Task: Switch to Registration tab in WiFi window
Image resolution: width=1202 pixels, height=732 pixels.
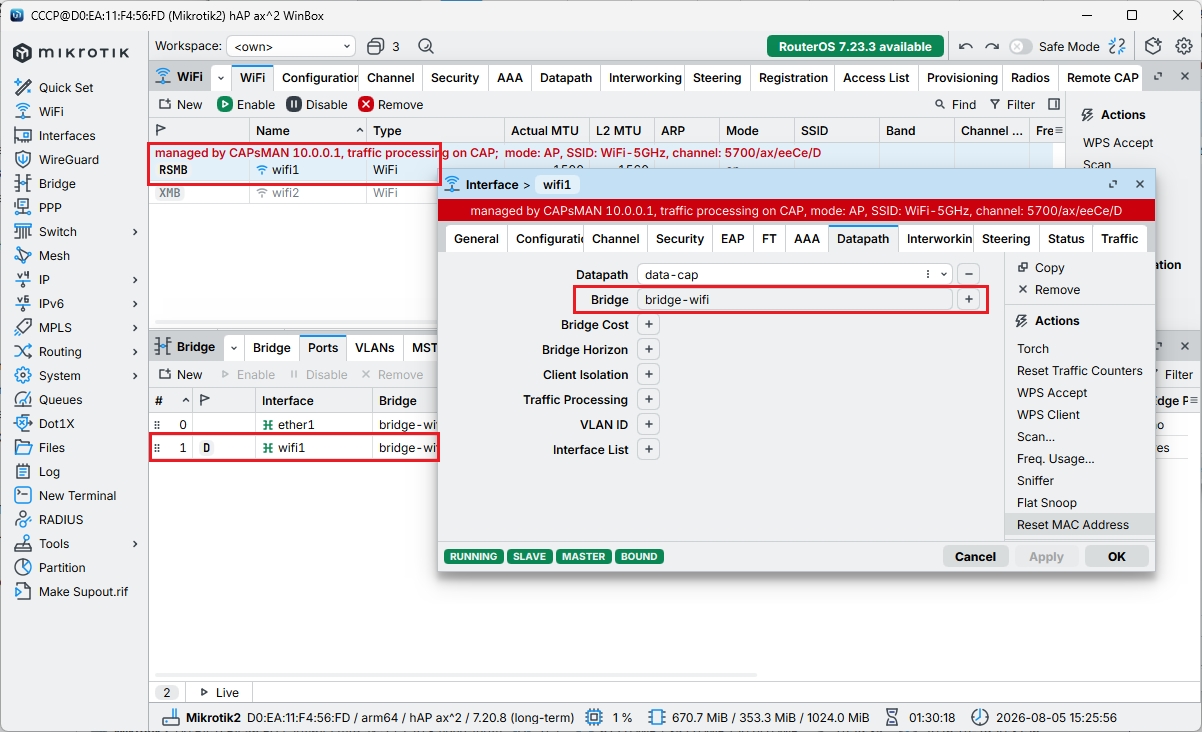Action: click(x=793, y=77)
